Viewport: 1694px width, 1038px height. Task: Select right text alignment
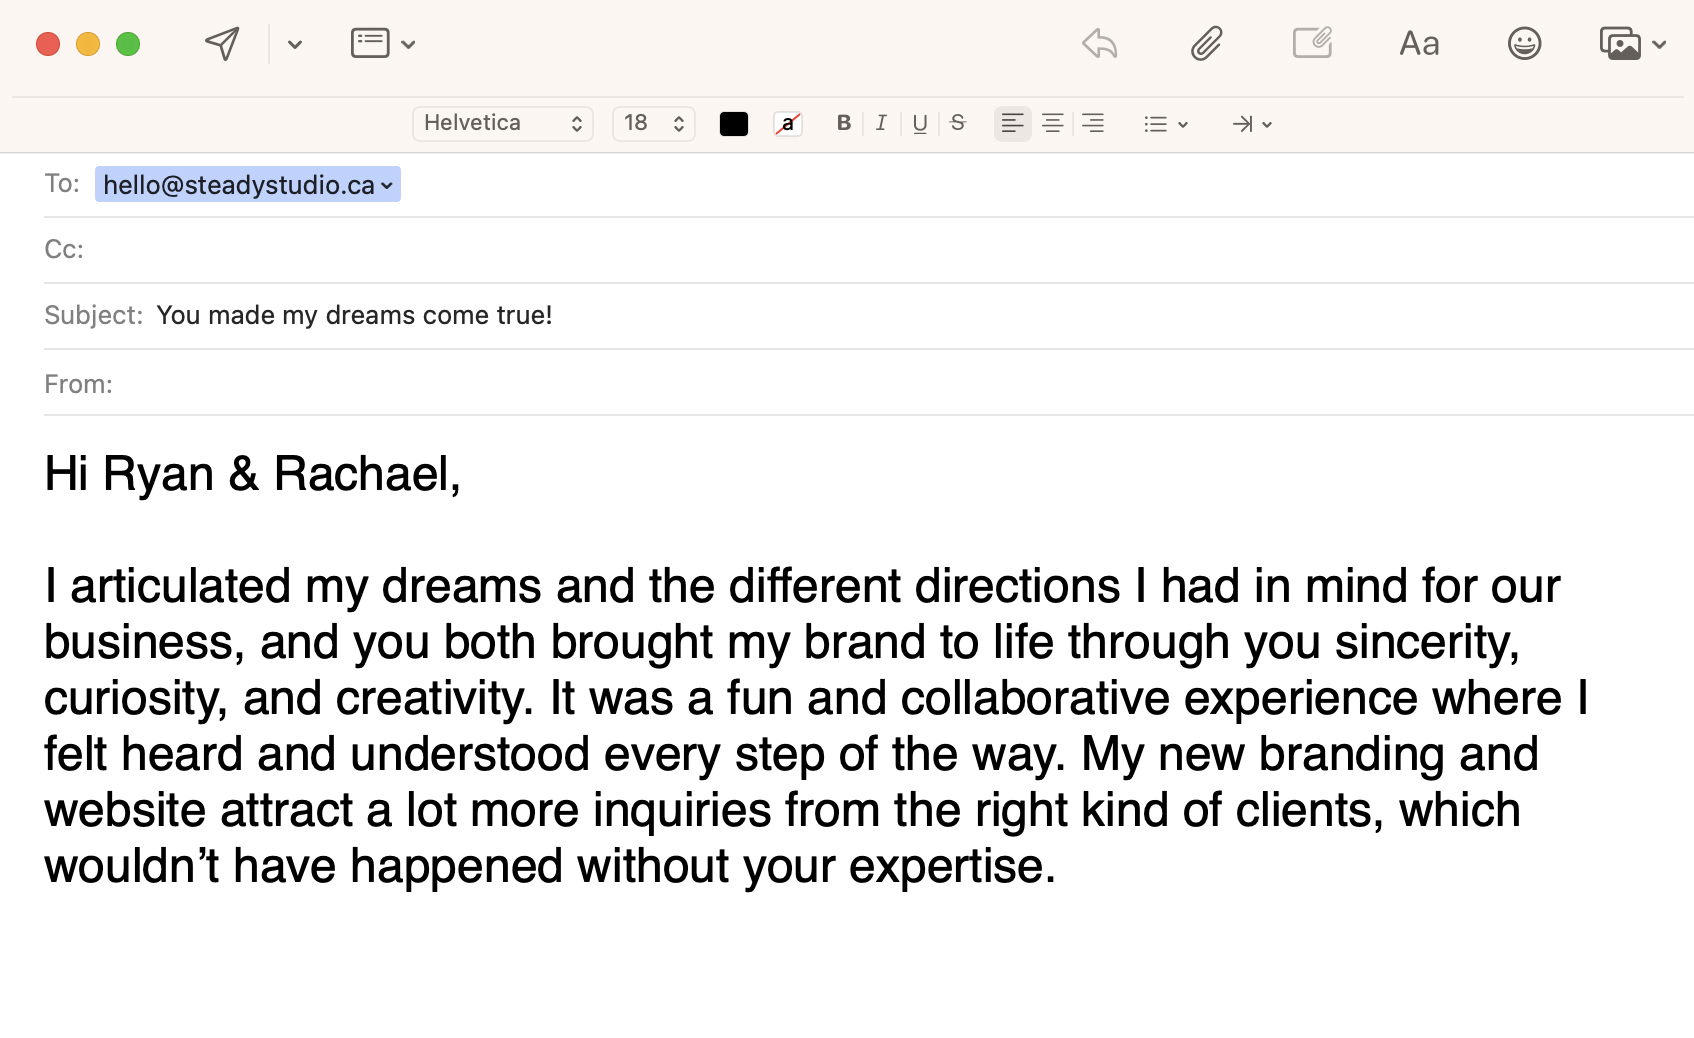pos(1093,123)
